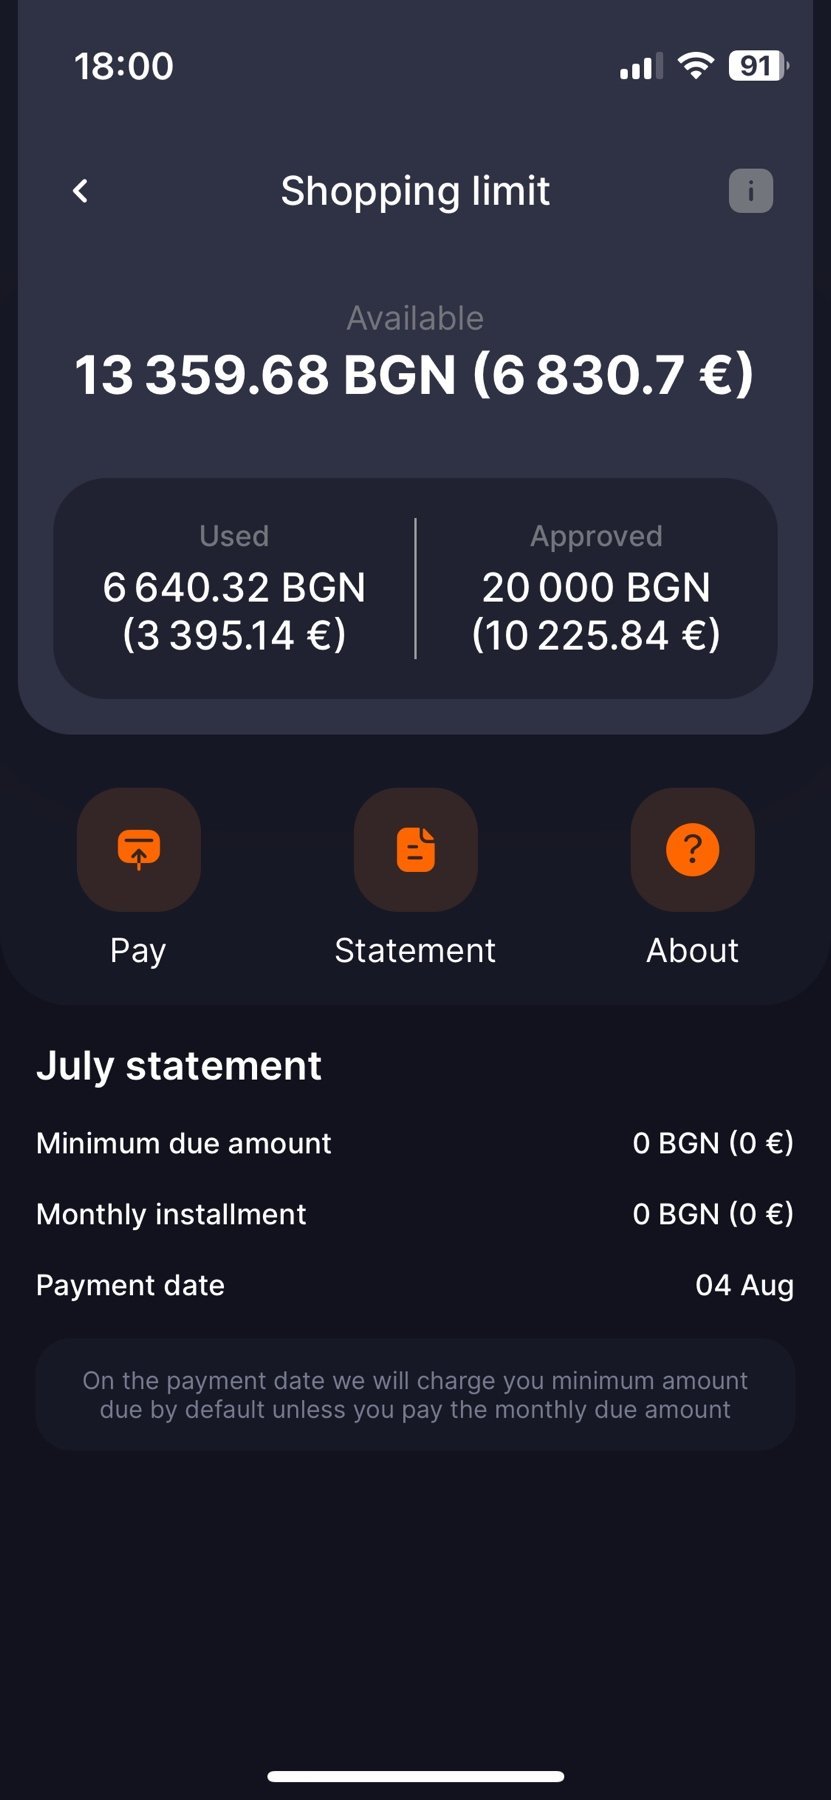The width and height of the screenshot is (831, 1800).
Task: Tap the Wi-Fi status icon
Action: [696, 66]
